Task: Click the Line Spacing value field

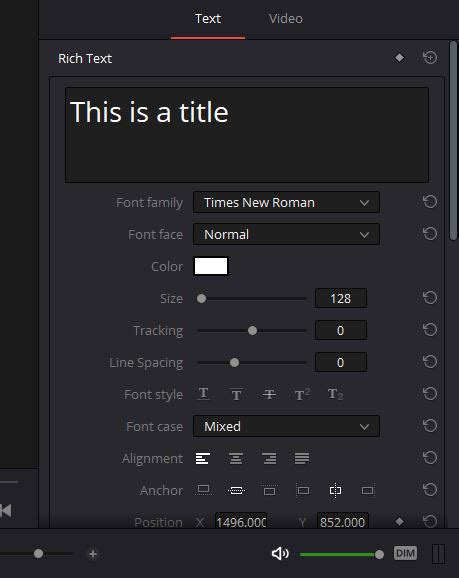Action: [x=341, y=362]
